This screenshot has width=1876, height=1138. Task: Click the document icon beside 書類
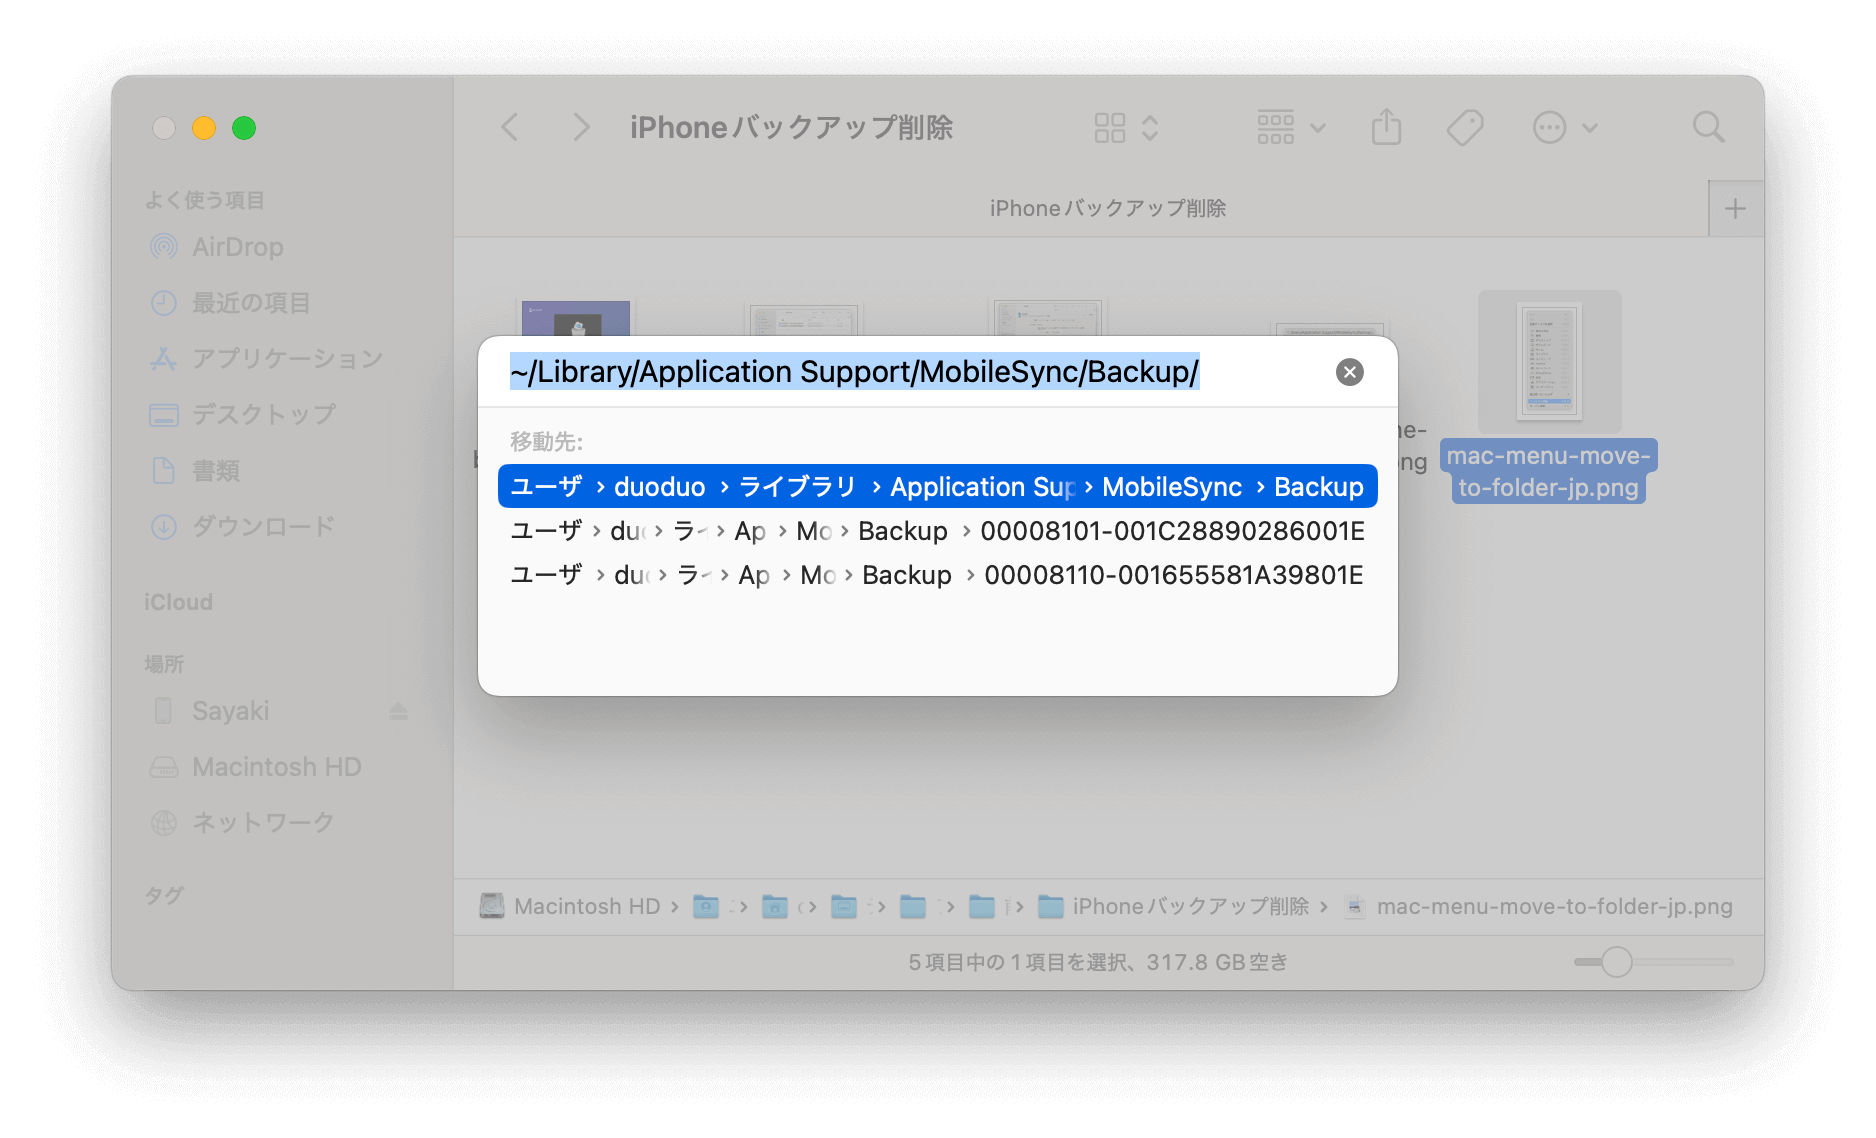point(164,471)
